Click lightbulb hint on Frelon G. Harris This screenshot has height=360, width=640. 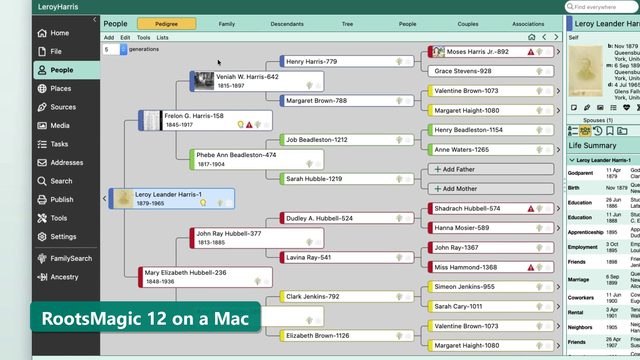point(240,124)
